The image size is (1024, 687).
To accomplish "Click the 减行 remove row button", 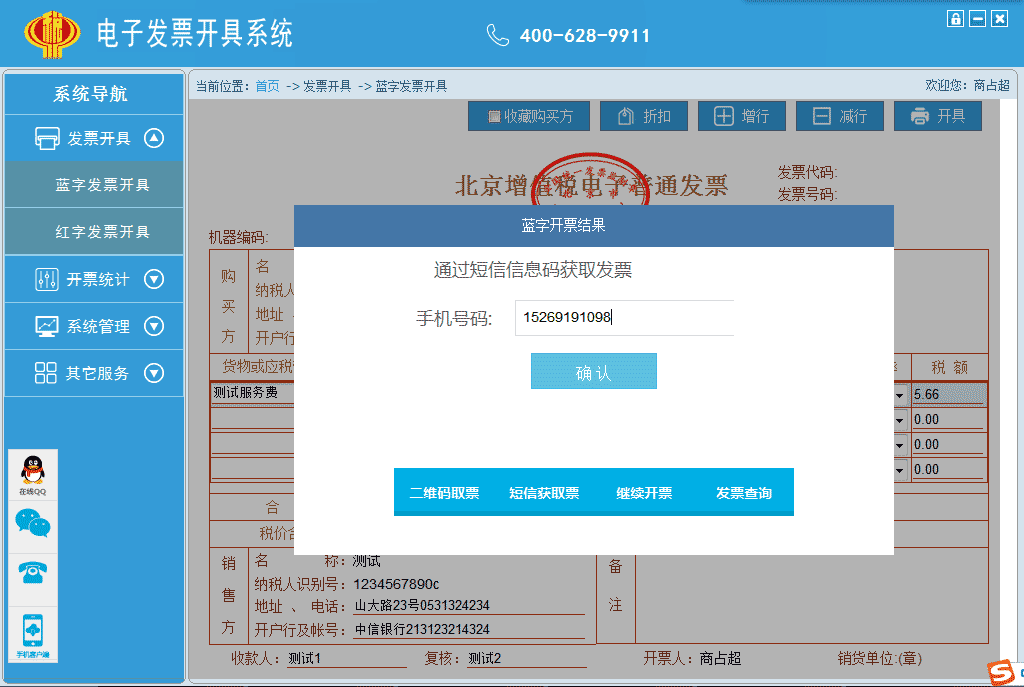I will point(839,116).
